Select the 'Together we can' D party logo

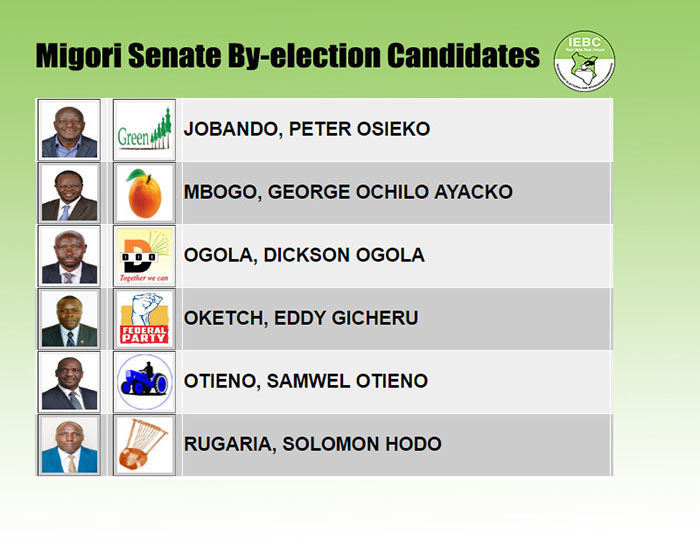coord(144,256)
